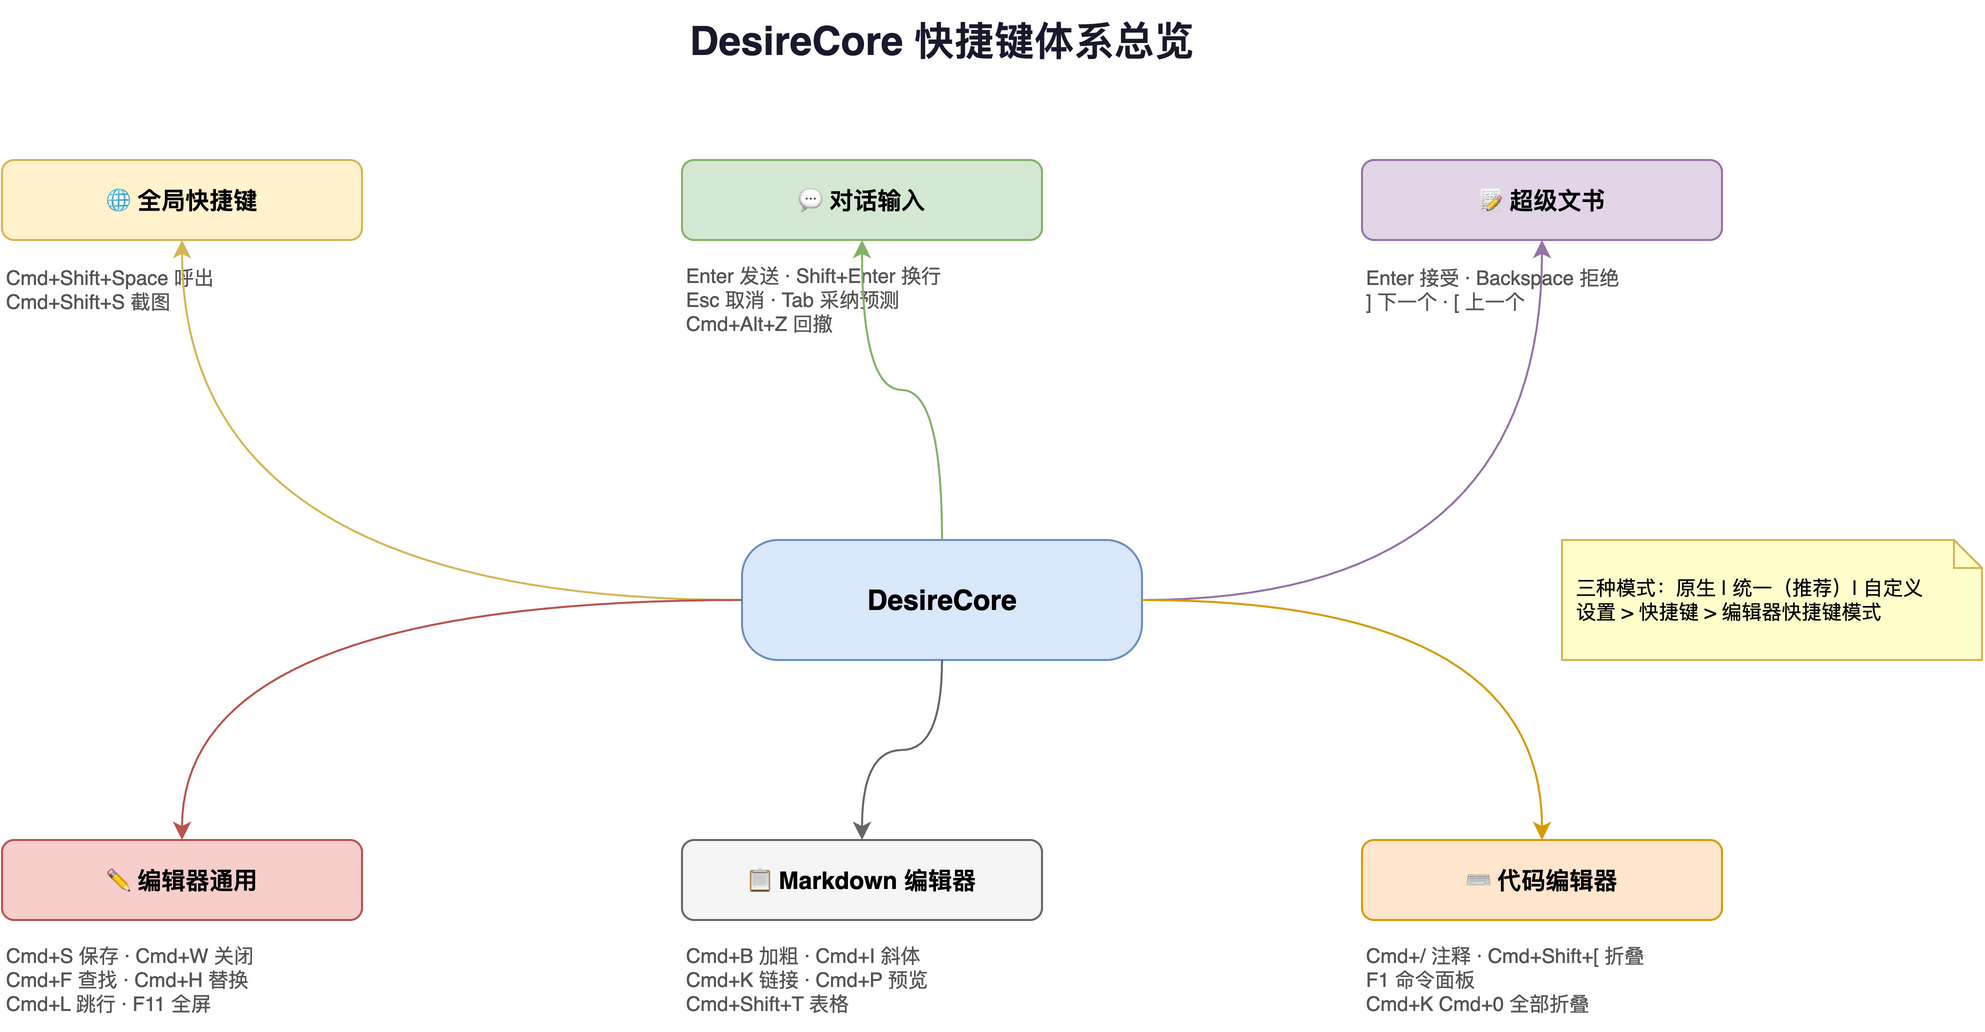Click the line Cmd+S 保存 · Cmd+W 关闭

pos(130,956)
